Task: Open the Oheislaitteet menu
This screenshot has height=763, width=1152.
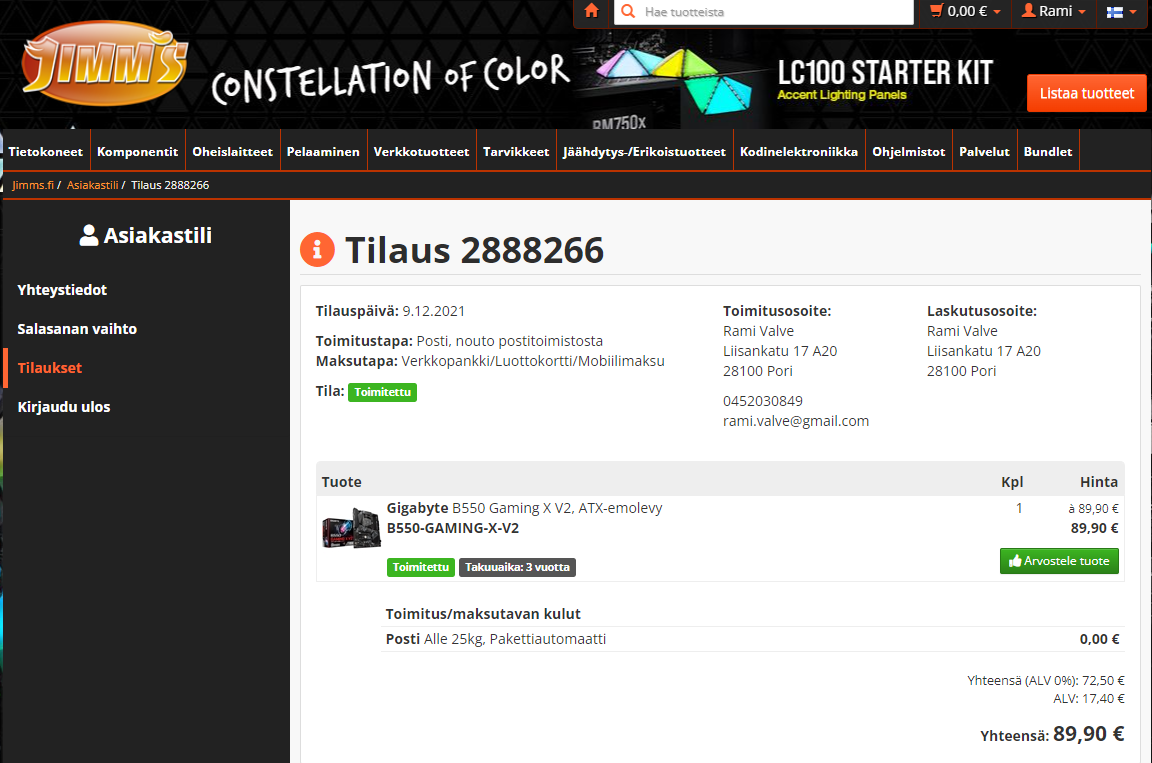Action: [x=232, y=151]
